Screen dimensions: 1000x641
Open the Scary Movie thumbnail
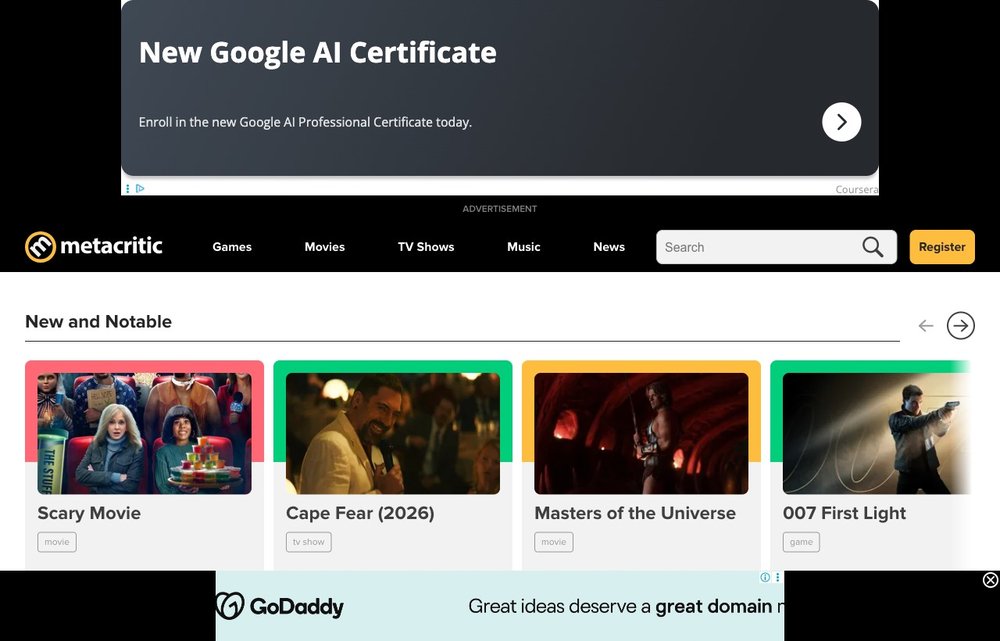144,434
